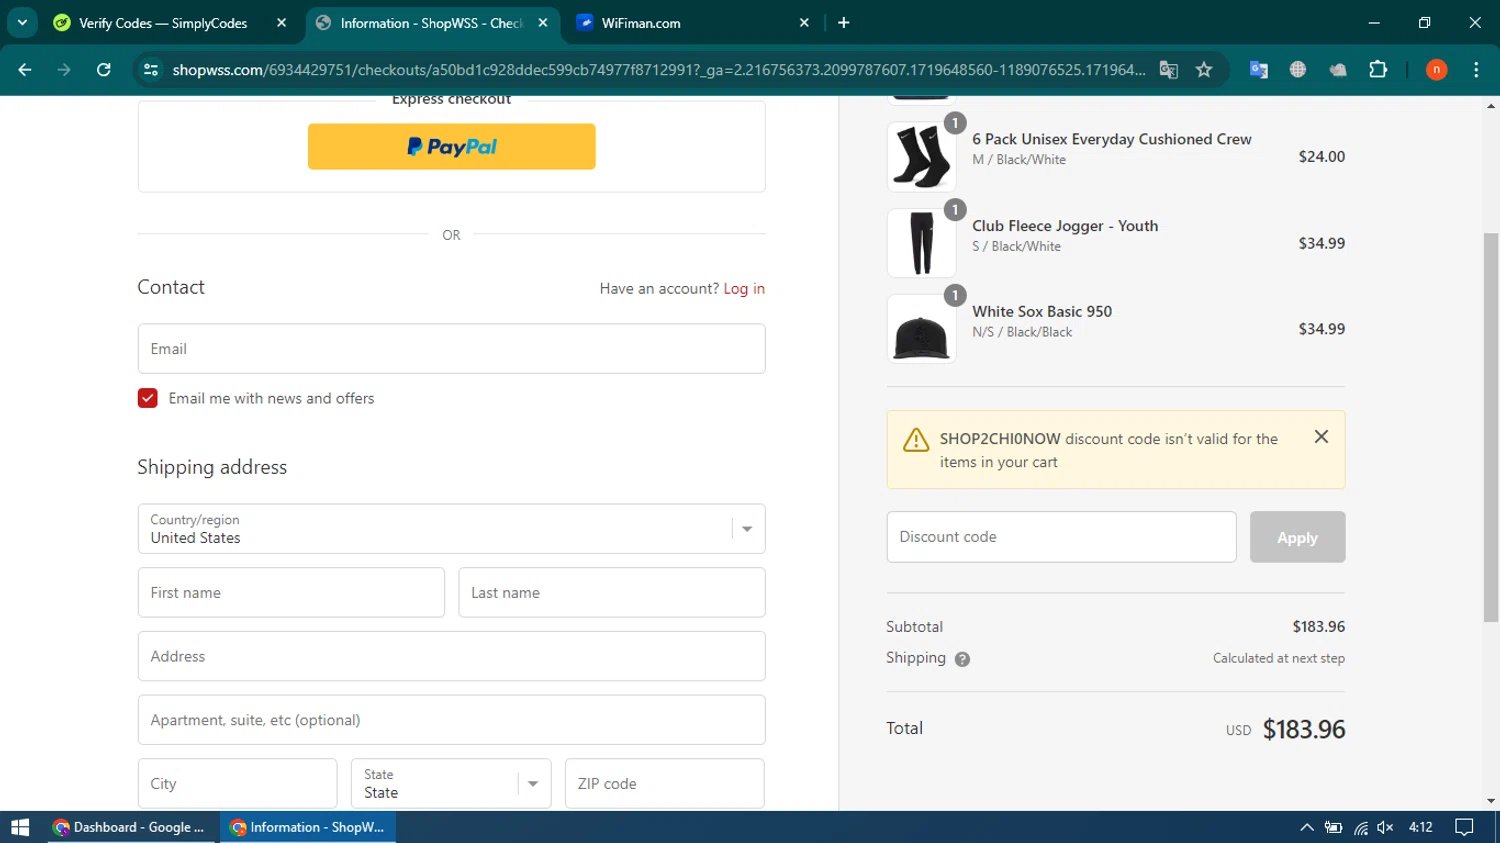Viewport: 1500px width, 843px height.
Task: Click the 6 Pack Unisex Everyday Cushioned Crew title
Action: pyautogui.click(x=1112, y=139)
